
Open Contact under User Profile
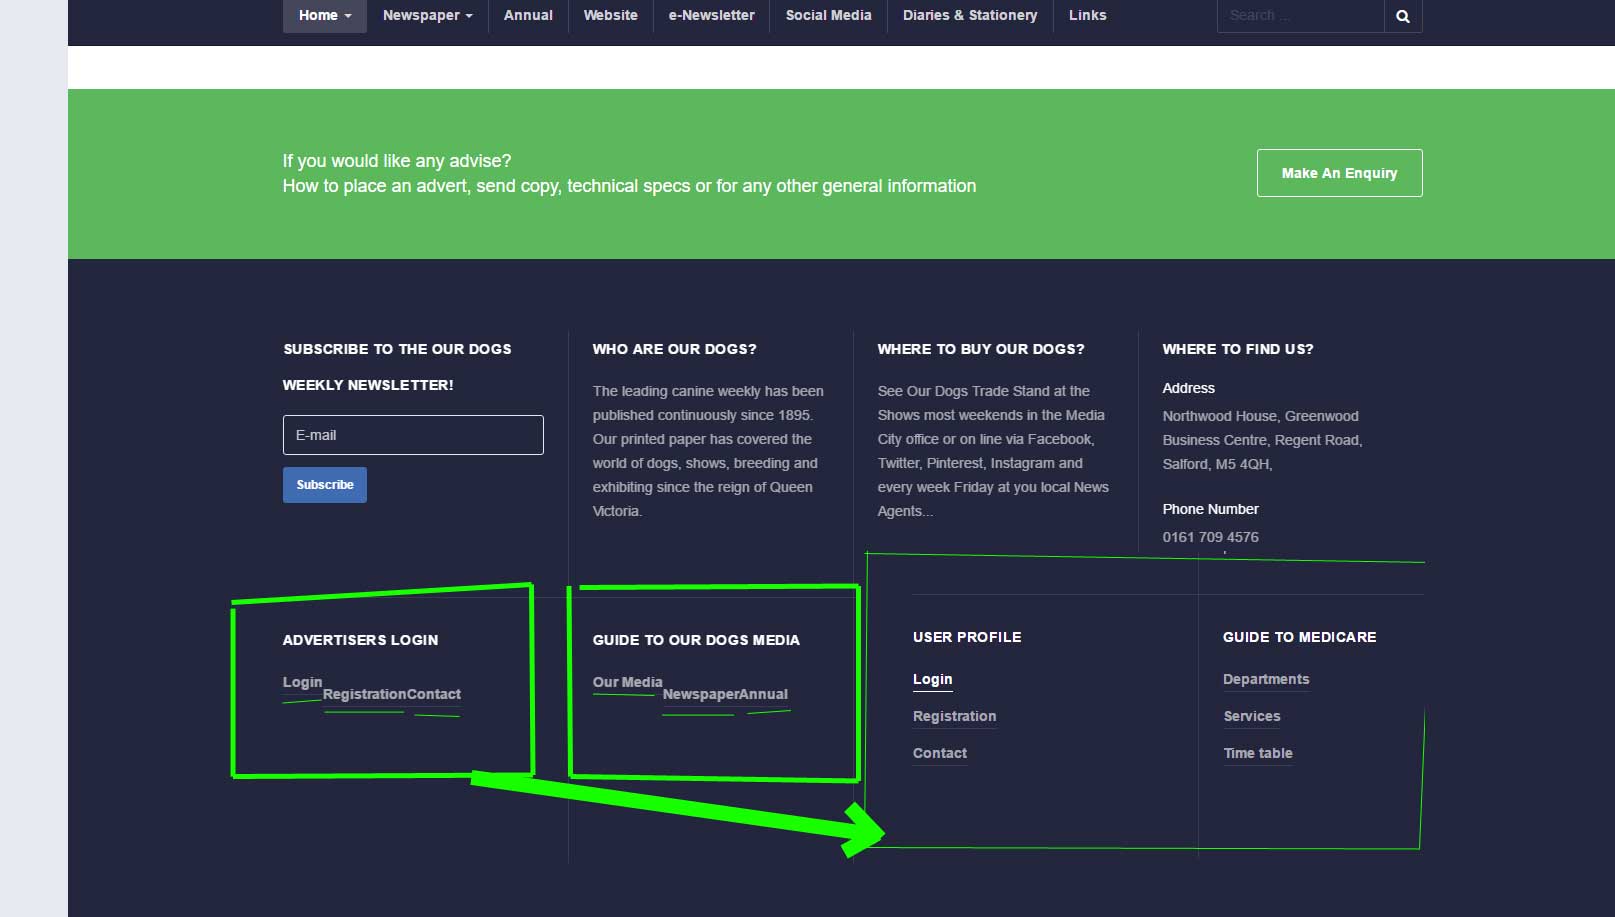pyautogui.click(x=940, y=753)
